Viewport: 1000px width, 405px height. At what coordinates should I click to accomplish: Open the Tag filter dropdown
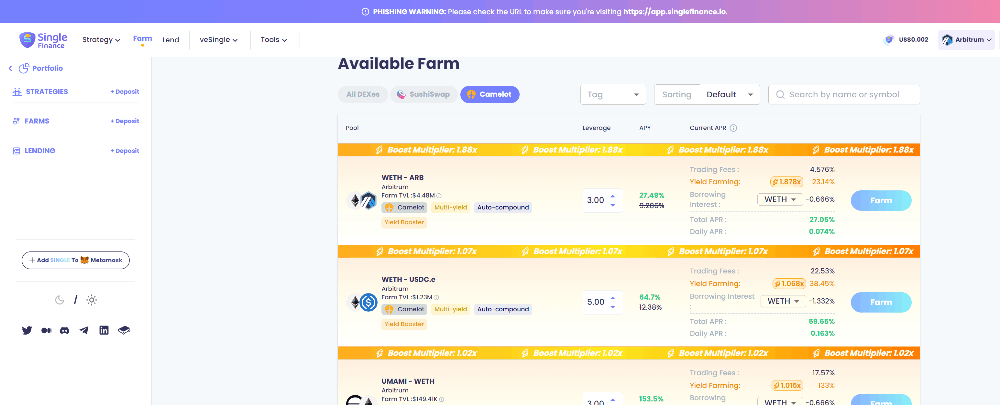[613, 94]
